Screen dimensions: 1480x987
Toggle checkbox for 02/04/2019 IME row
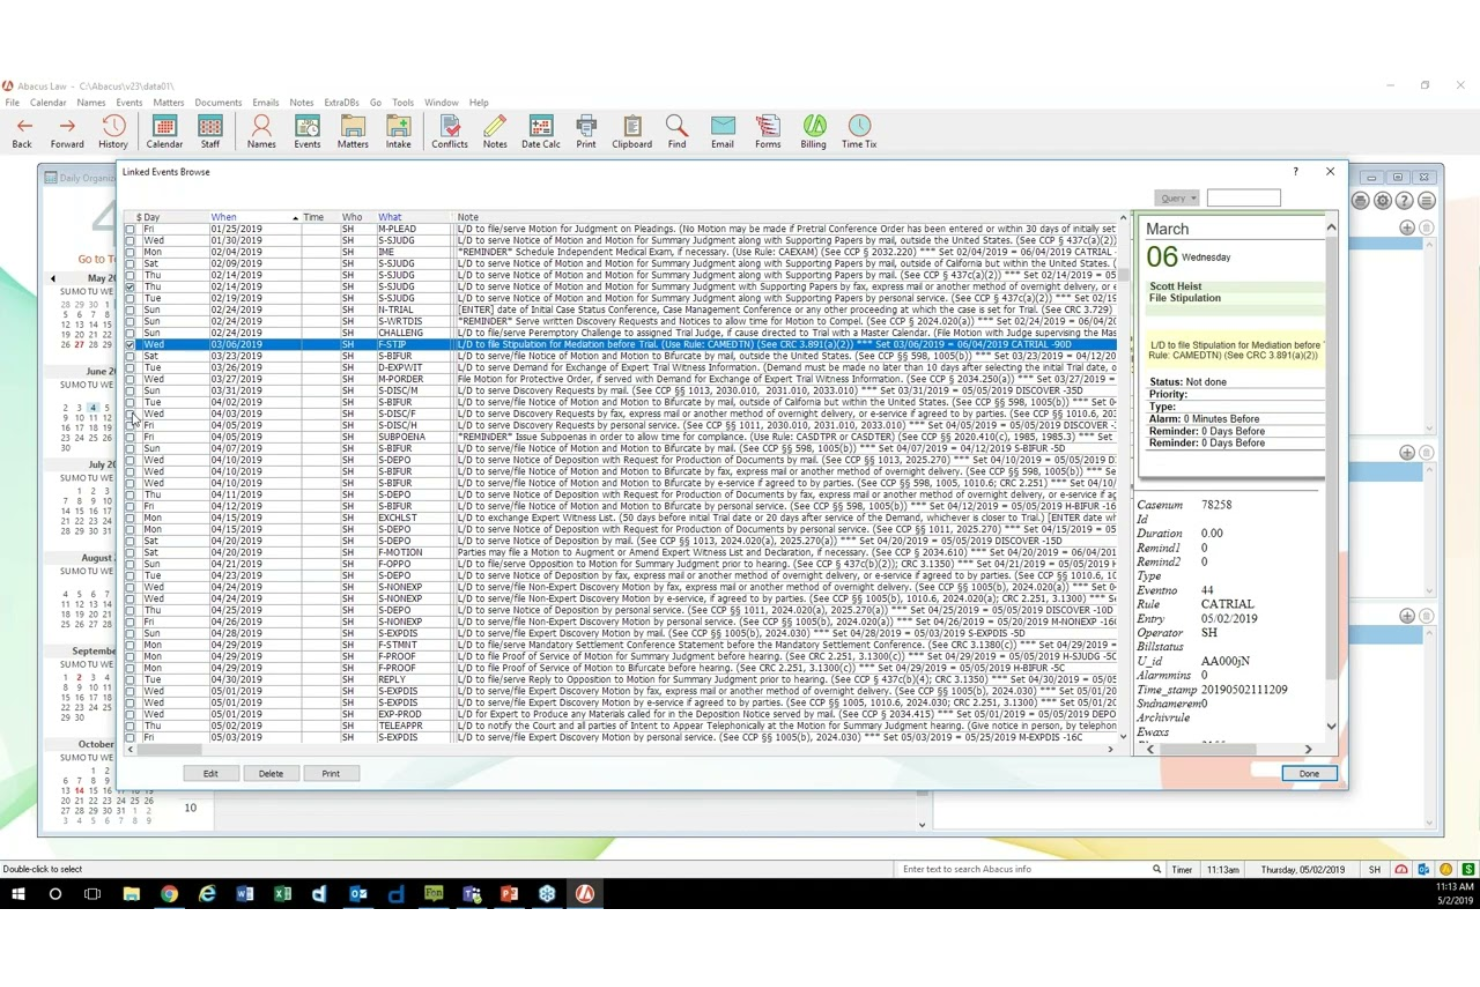(130, 252)
